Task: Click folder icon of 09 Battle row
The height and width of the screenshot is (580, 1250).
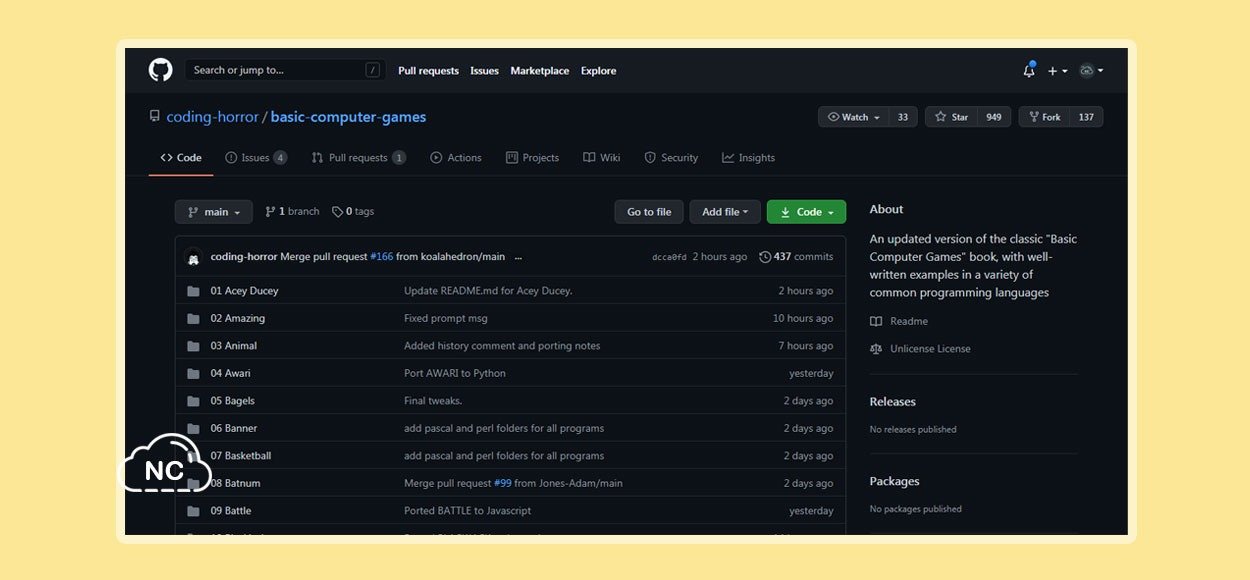Action: (193, 511)
